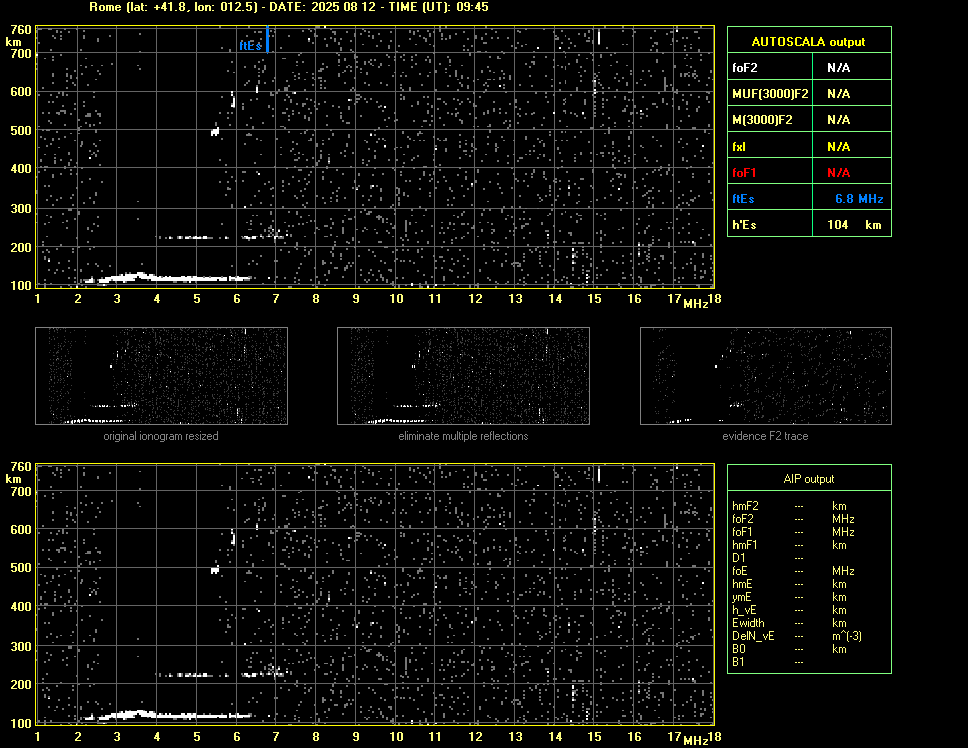Screen dimensions: 968x748
Task: Click the yellow N/A value beside fxI
Action: tap(838, 147)
